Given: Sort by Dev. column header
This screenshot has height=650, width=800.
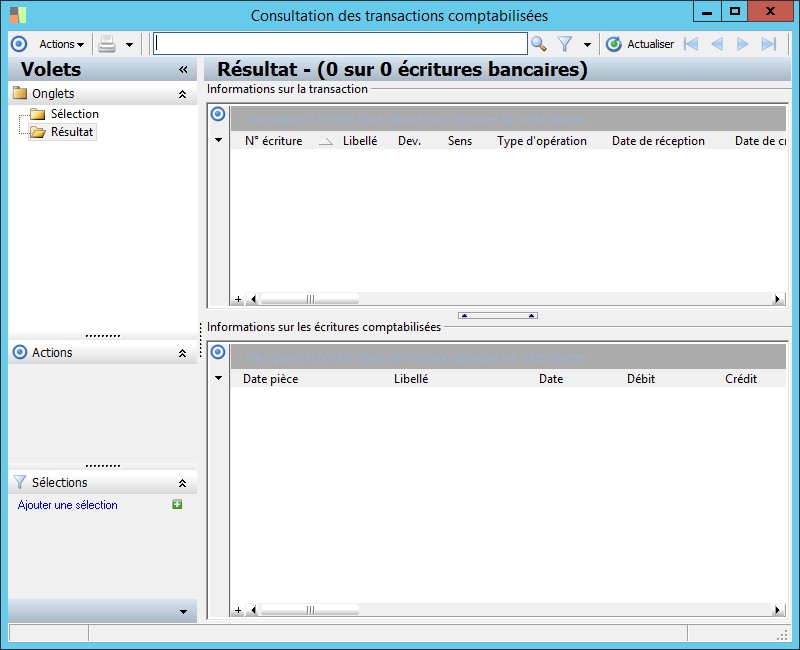Looking at the screenshot, I should click(x=409, y=141).
